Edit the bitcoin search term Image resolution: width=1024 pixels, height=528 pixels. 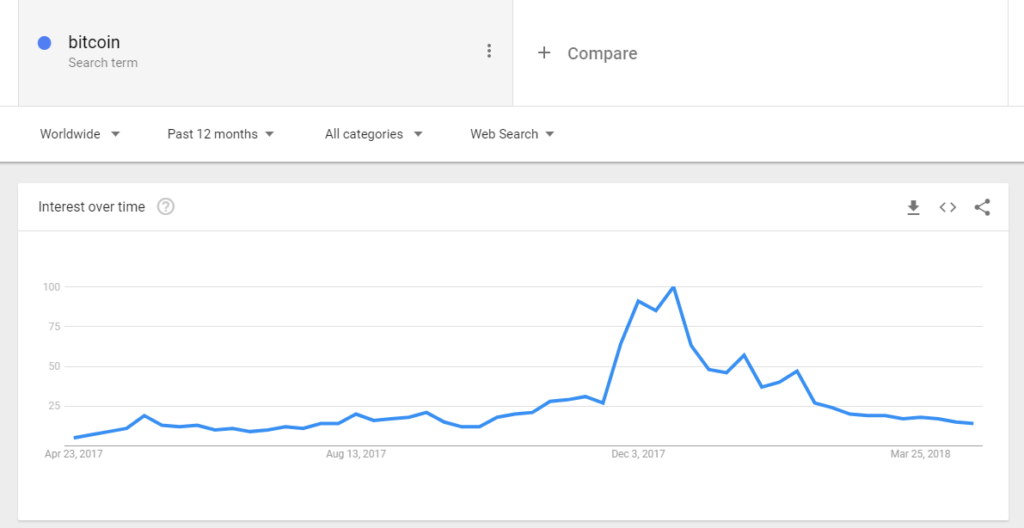pos(94,42)
